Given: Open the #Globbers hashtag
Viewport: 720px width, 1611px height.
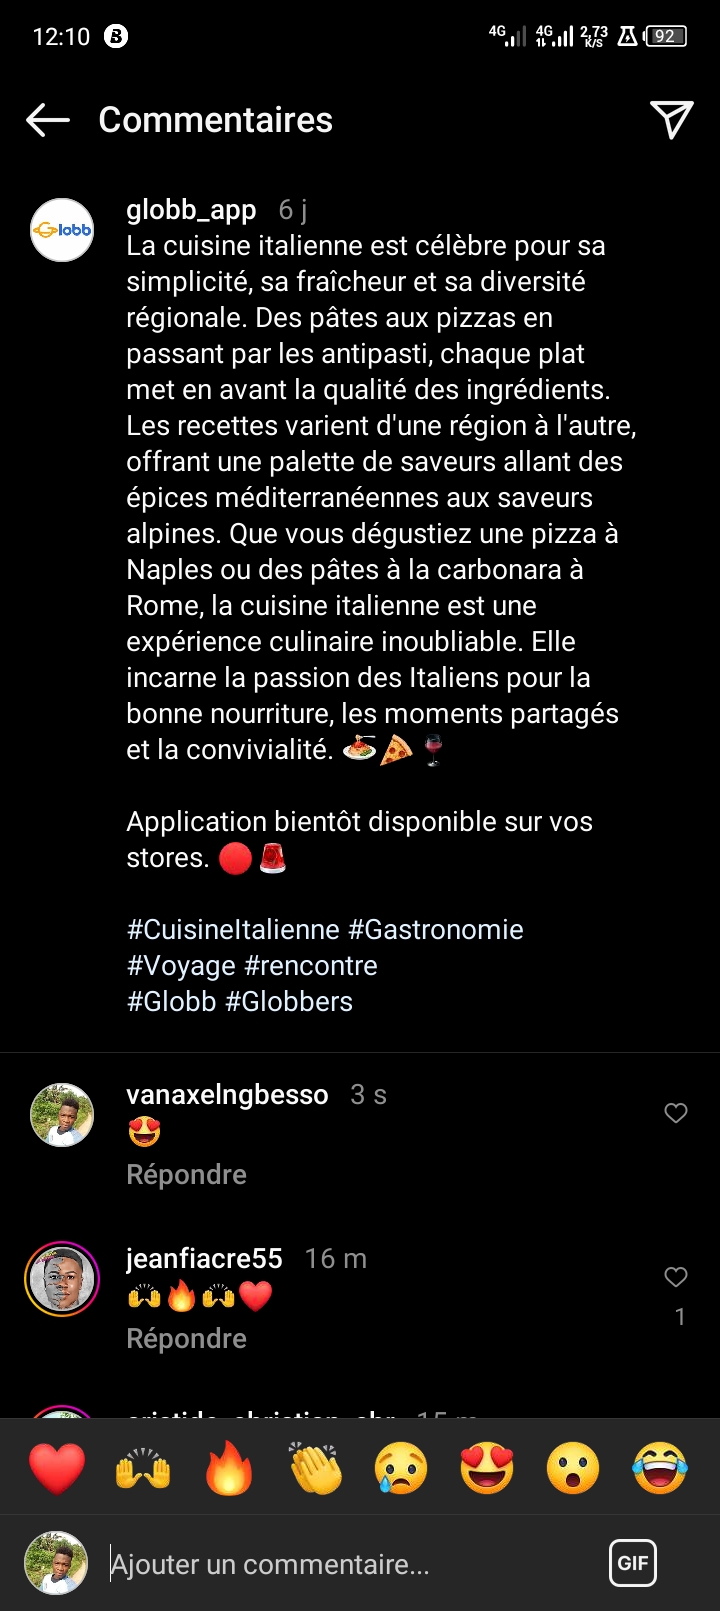Looking at the screenshot, I should 289,1002.
